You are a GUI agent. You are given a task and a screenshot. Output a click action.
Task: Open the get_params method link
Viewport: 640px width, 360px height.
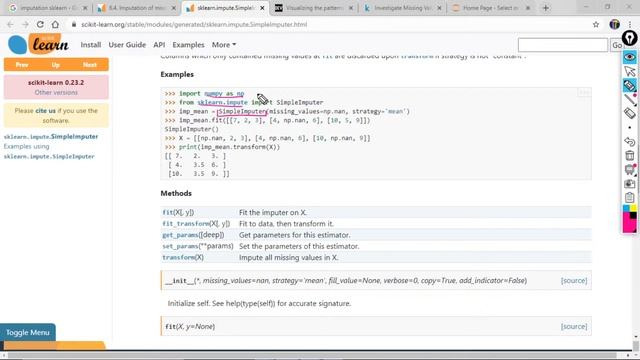[x=180, y=235]
